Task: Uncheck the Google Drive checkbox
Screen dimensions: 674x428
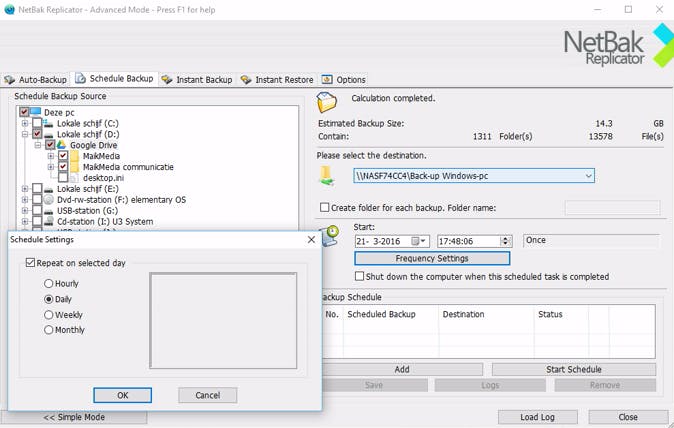Action: coord(50,145)
